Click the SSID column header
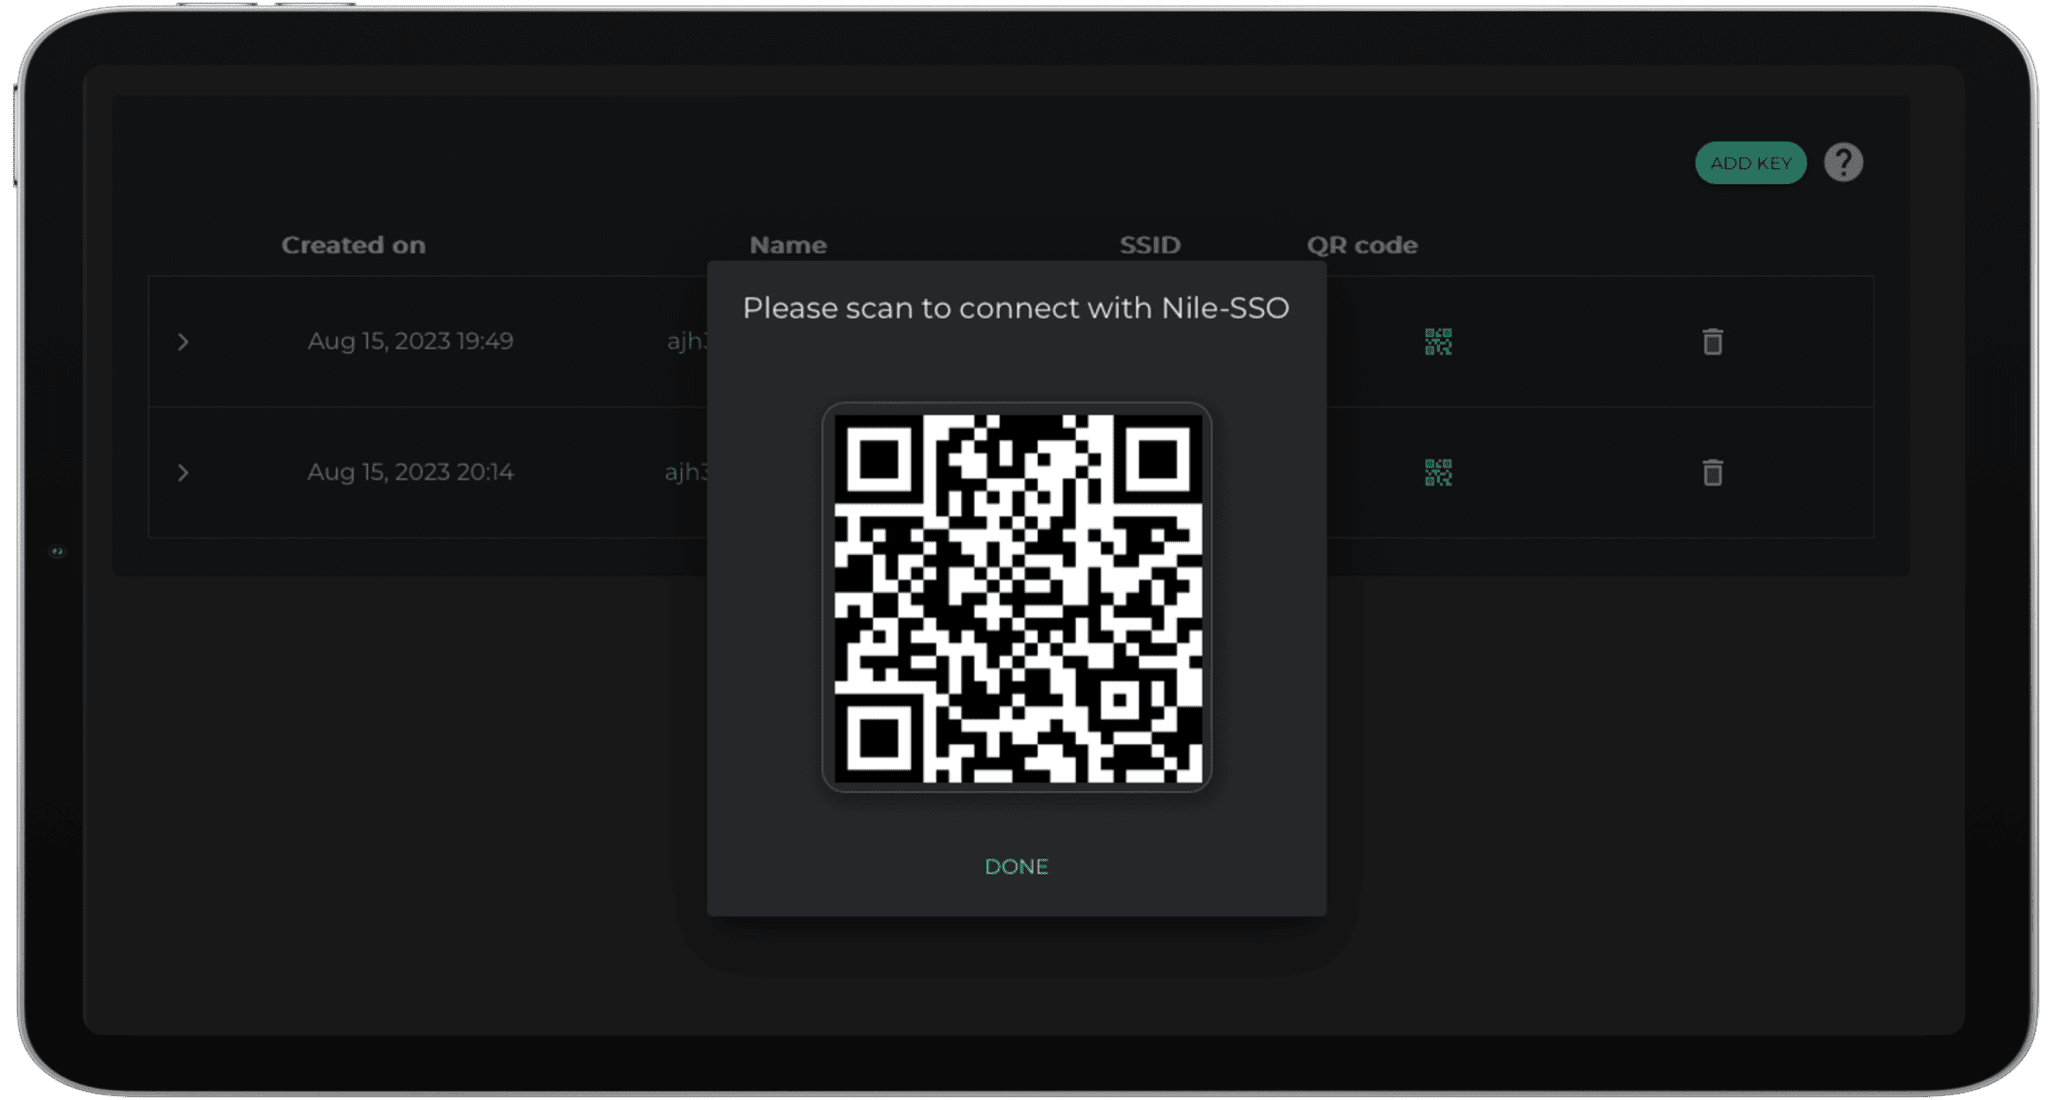This screenshot has width=2048, height=1100. (1150, 245)
